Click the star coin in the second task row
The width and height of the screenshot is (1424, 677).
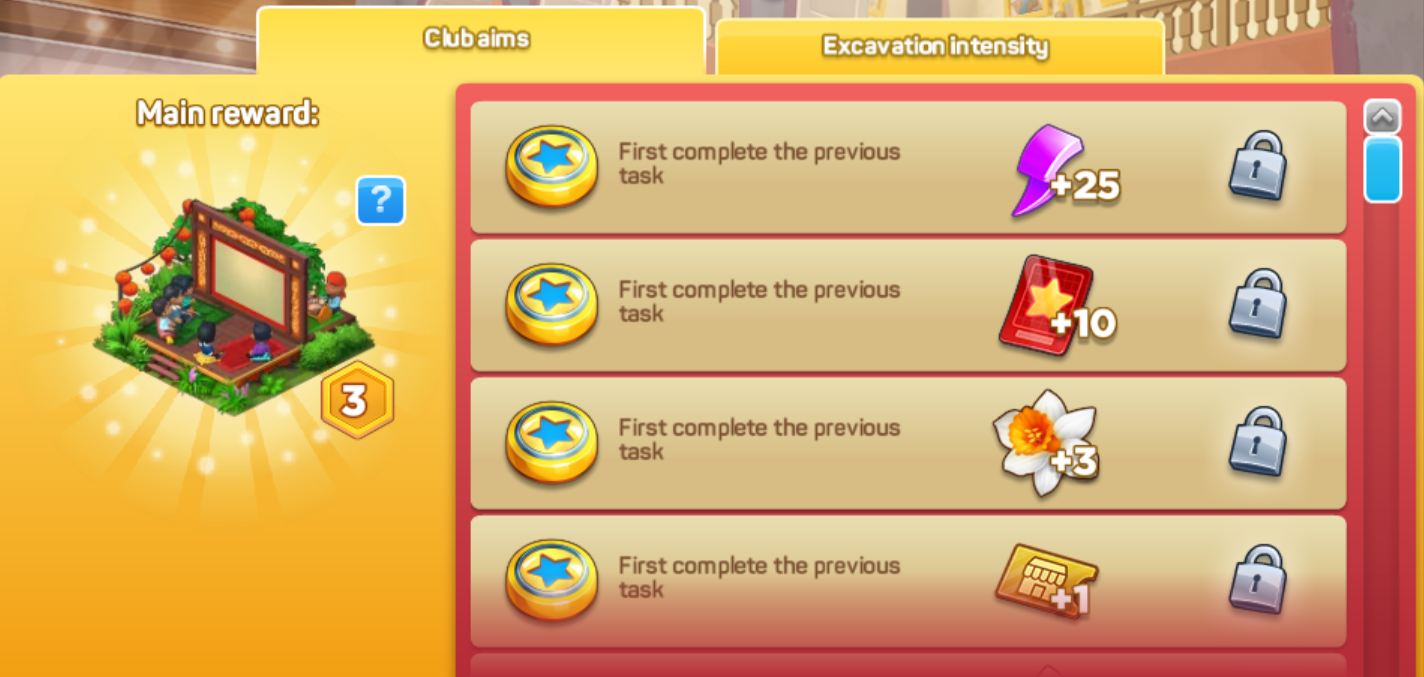pos(551,305)
